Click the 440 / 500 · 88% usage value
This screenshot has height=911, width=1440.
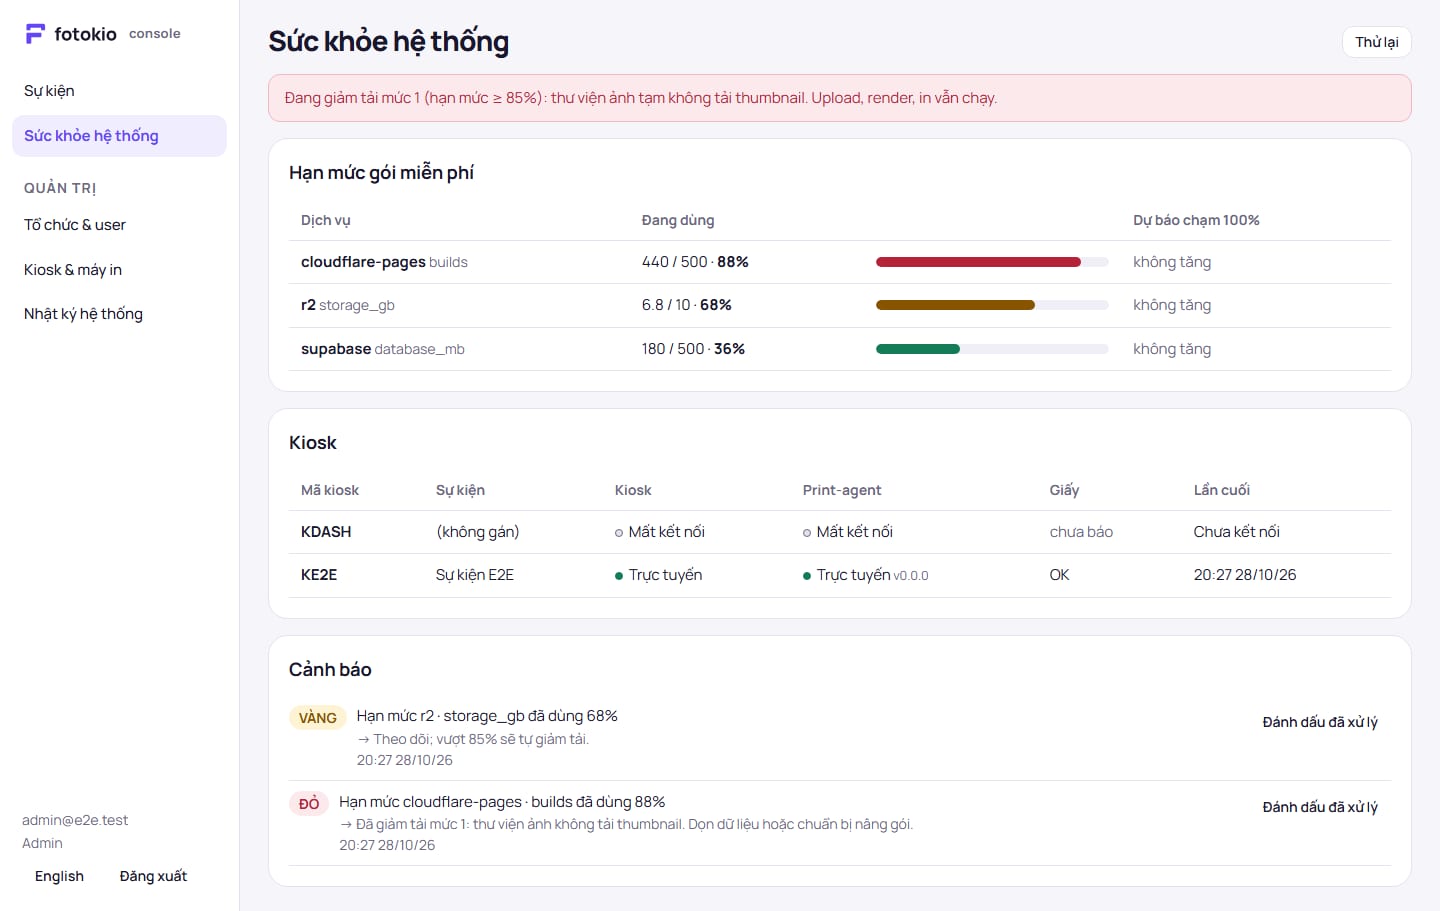point(695,262)
